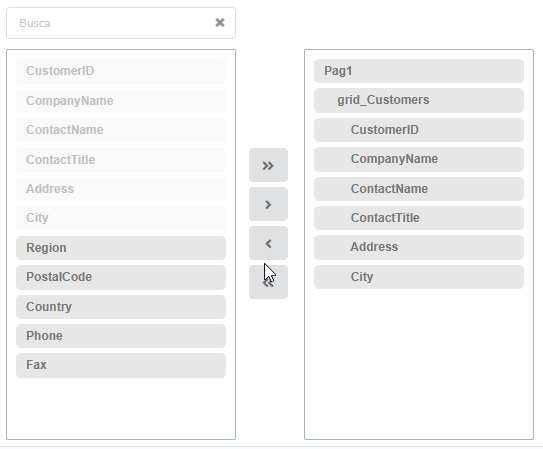Select Country in the left list
Image resolution: width=543 pixels, height=449 pixels.
tap(121, 307)
